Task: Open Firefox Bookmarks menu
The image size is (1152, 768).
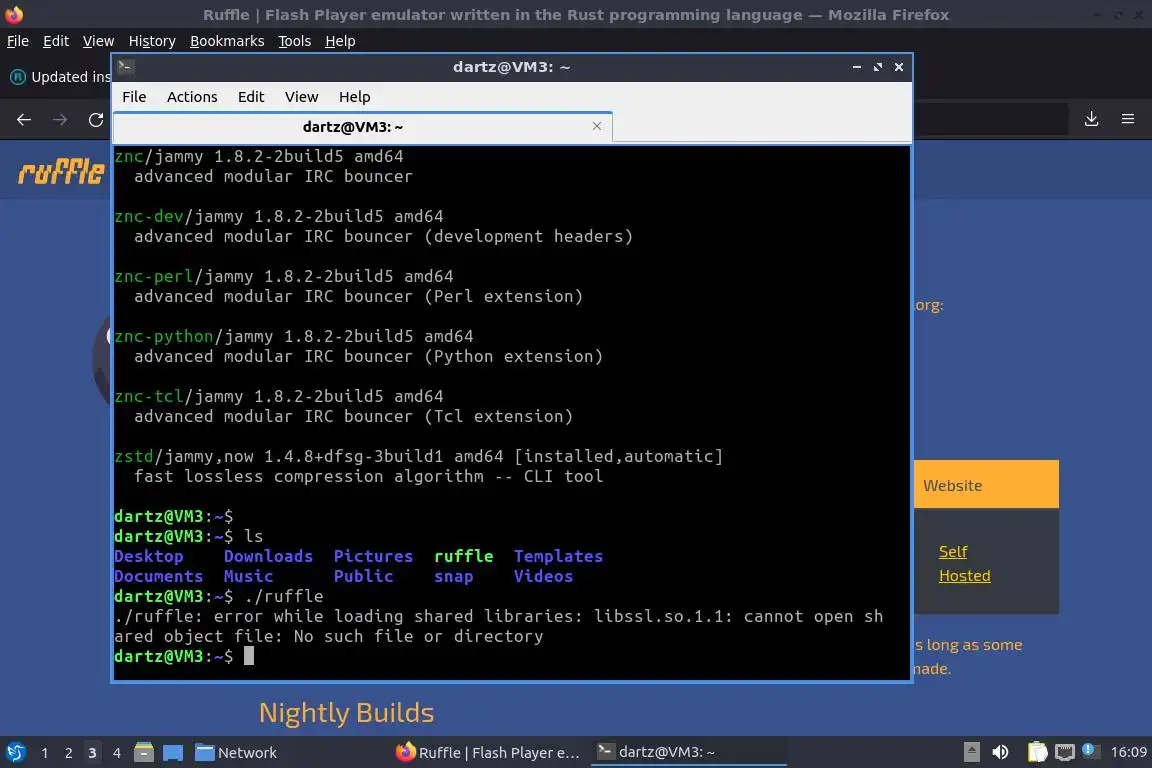Action: [227, 41]
